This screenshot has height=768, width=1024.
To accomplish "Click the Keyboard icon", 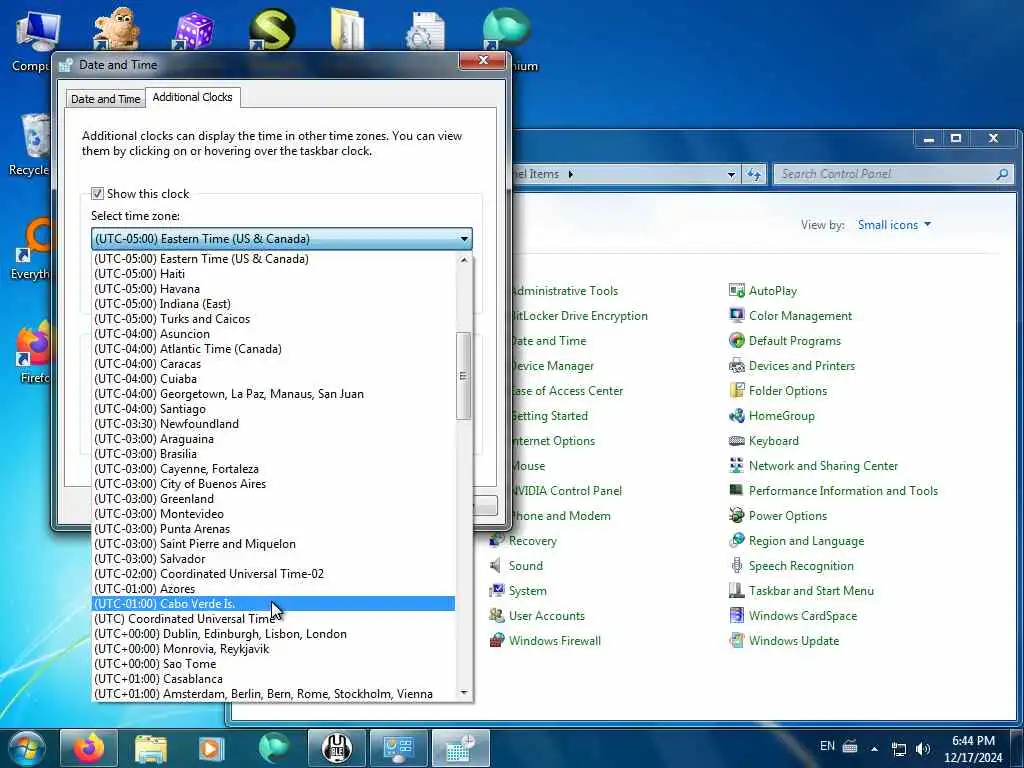I will (736, 441).
